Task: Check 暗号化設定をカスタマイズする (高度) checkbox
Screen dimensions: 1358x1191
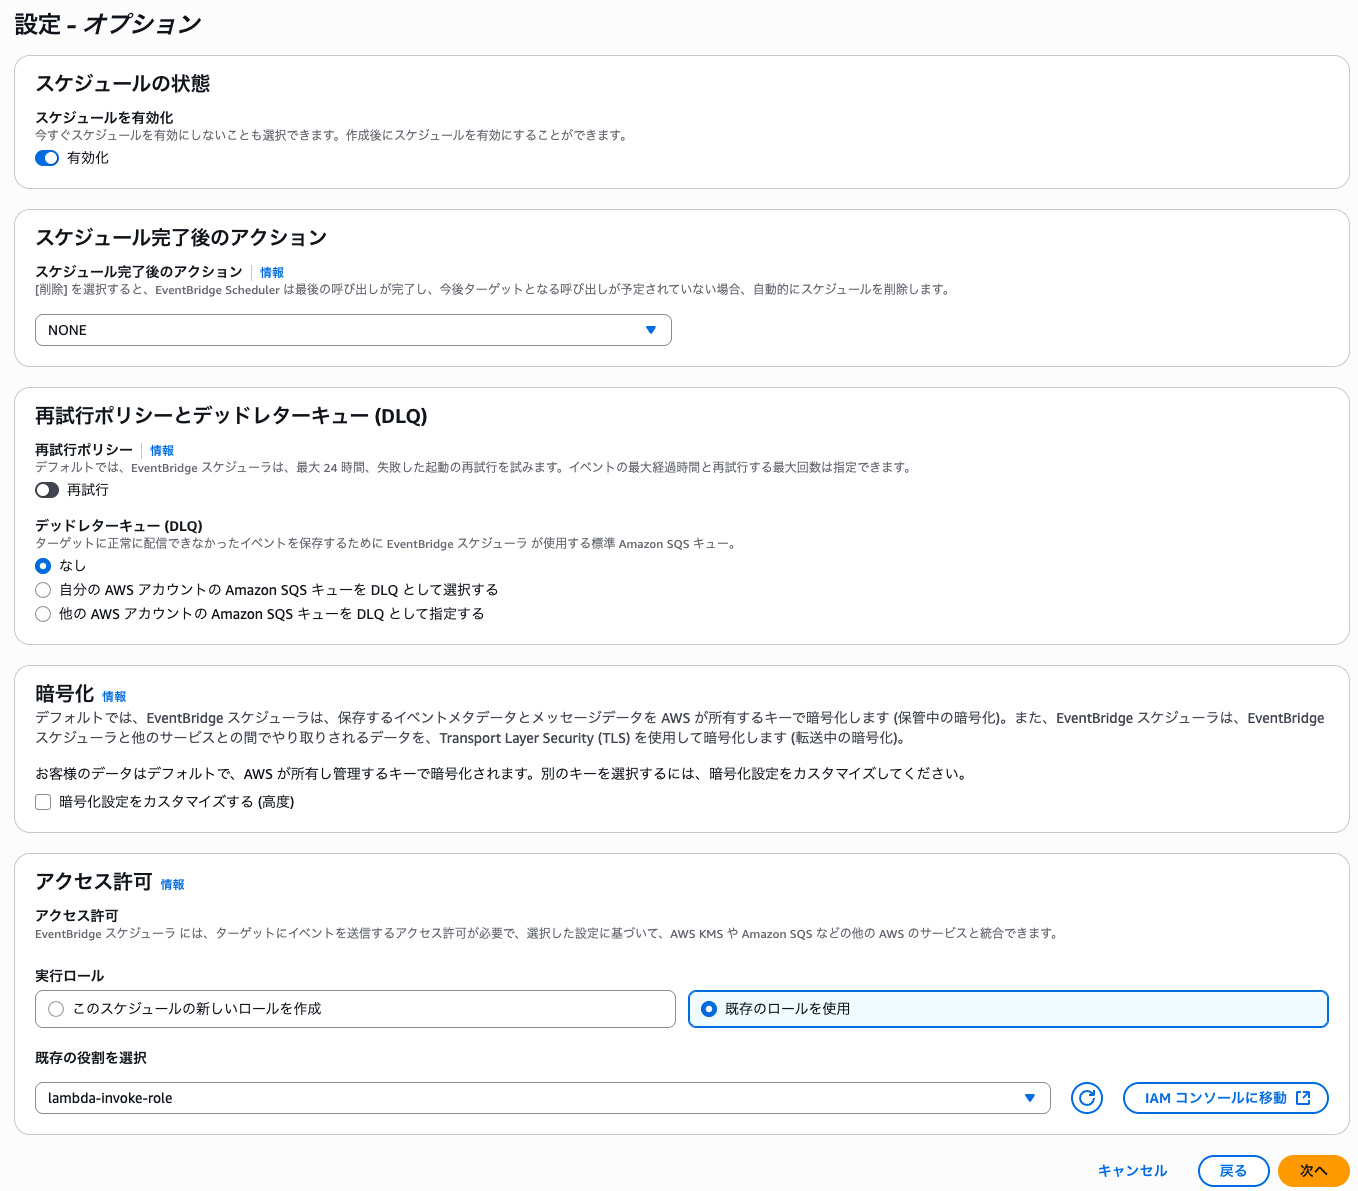Action: pyautogui.click(x=43, y=802)
